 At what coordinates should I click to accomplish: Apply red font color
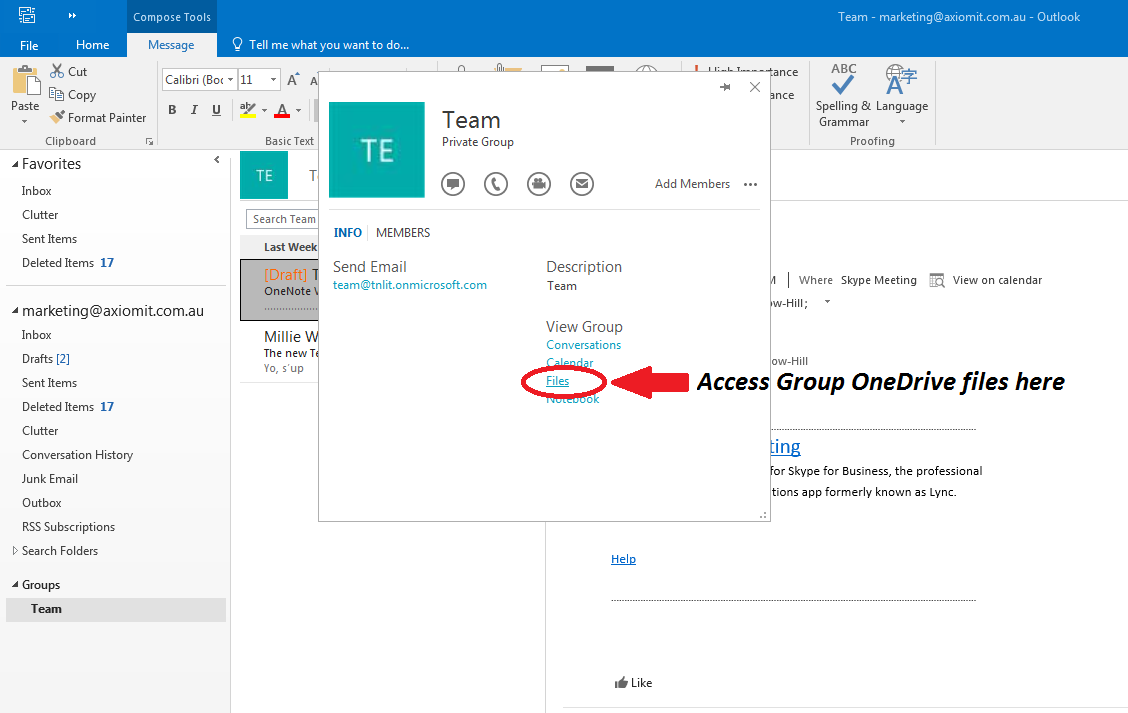[x=282, y=109]
